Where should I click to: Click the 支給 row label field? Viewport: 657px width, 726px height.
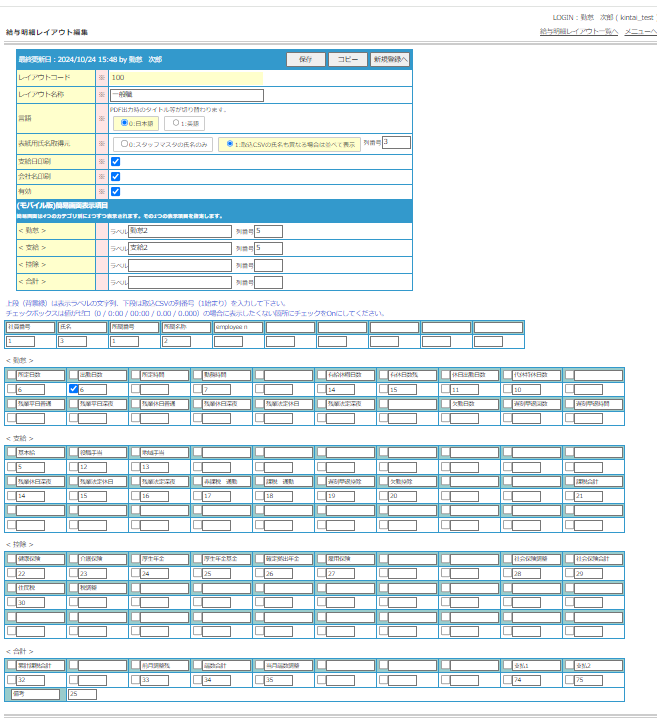pos(180,248)
